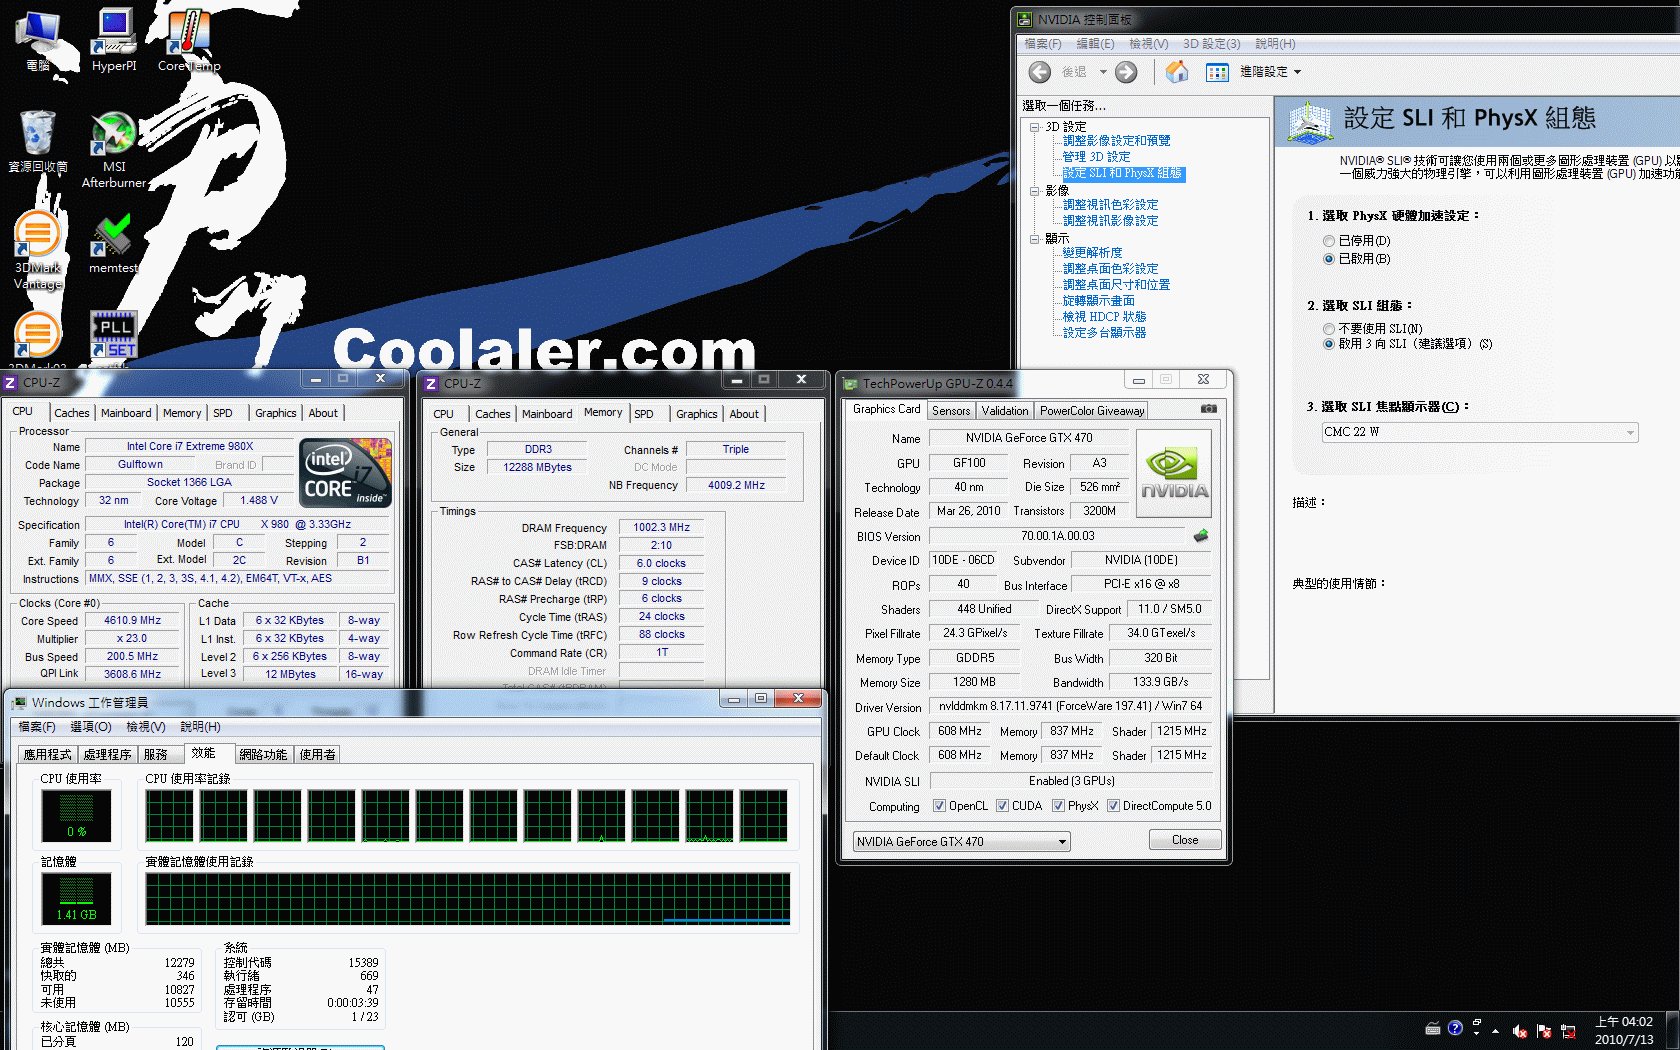Click the Show Desktop strip beside the clock
This screenshot has height=1050, width=1680.
[1673, 1031]
